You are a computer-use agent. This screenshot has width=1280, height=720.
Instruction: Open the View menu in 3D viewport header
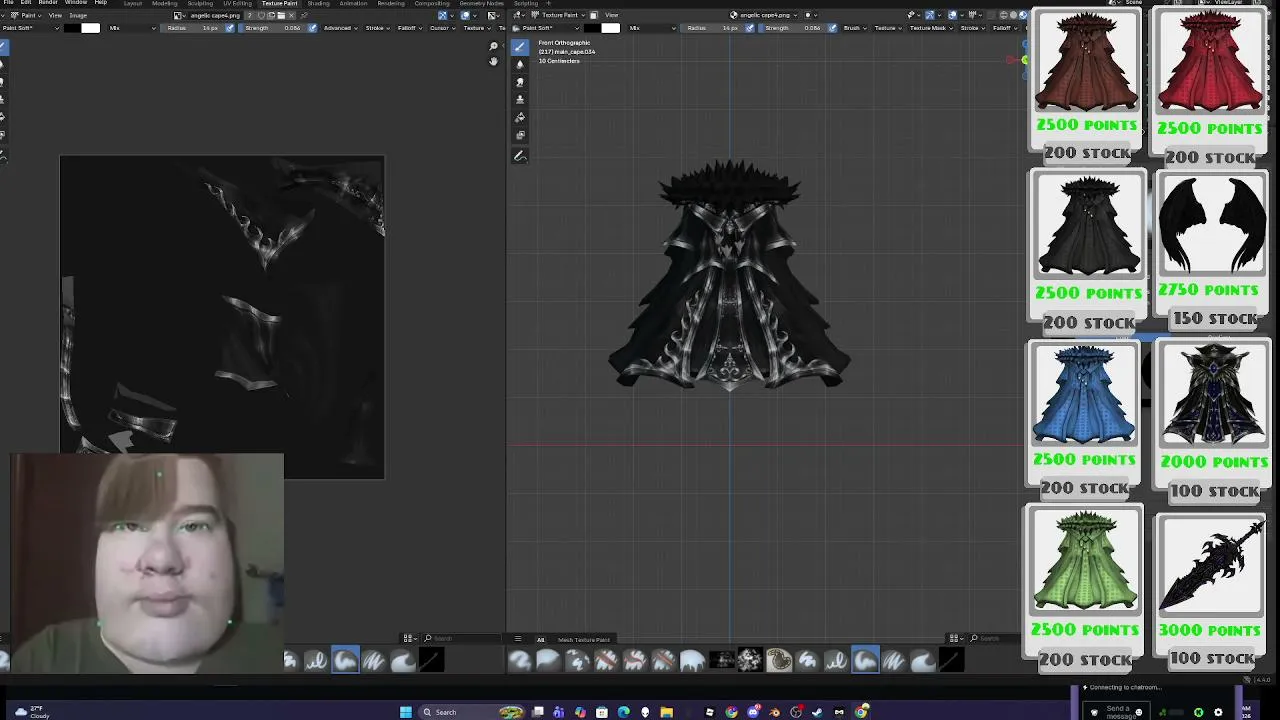coord(611,15)
